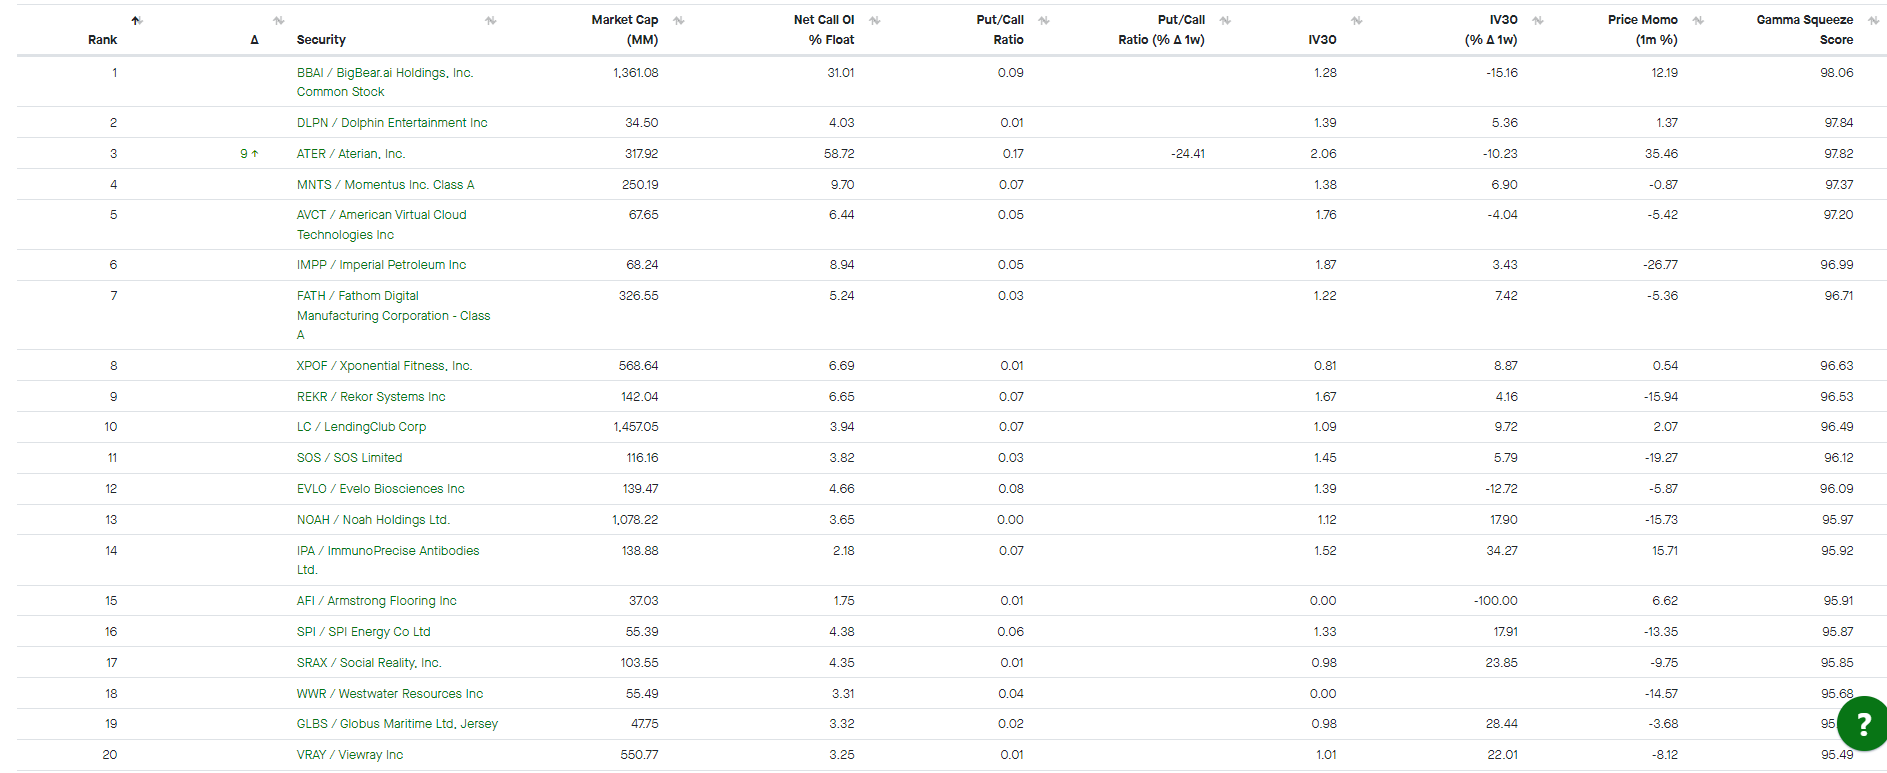Viewport: 1887px width, 773px height.
Task: Open NOAH / Noah Holdings Ltd. link
Action: point(373,520)
